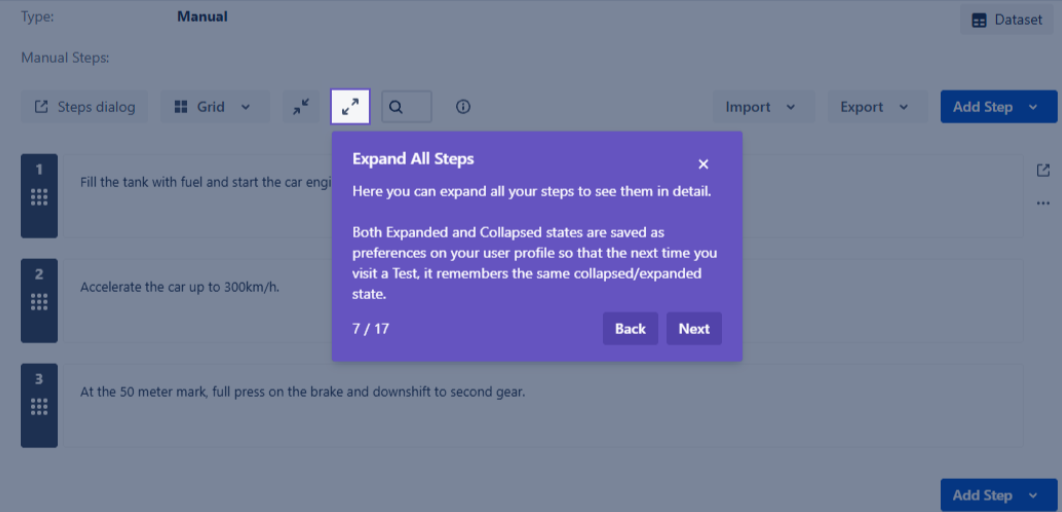Click the Collapse All Steps icon
Image resolution: width=1062 pixels, height=512 pixels.
[x=301, y=107]
